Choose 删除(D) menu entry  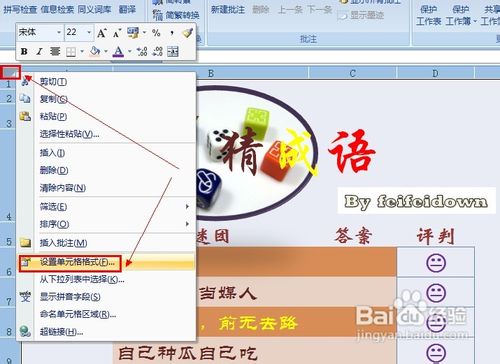coord(106,170)
